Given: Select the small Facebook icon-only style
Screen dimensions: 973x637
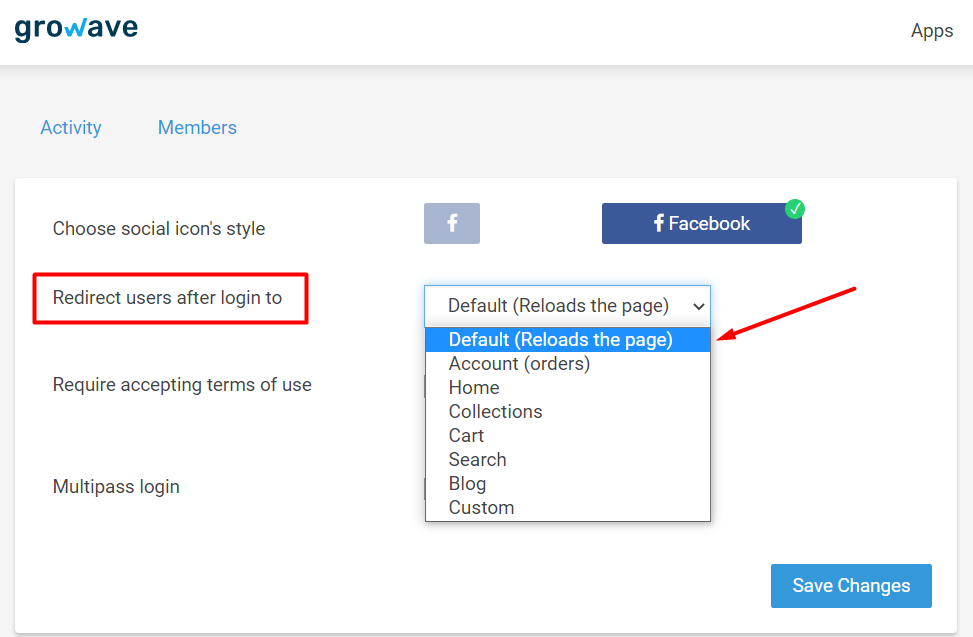Looking at the screenshot, I should pyautogui.click(x=452, y=223).
